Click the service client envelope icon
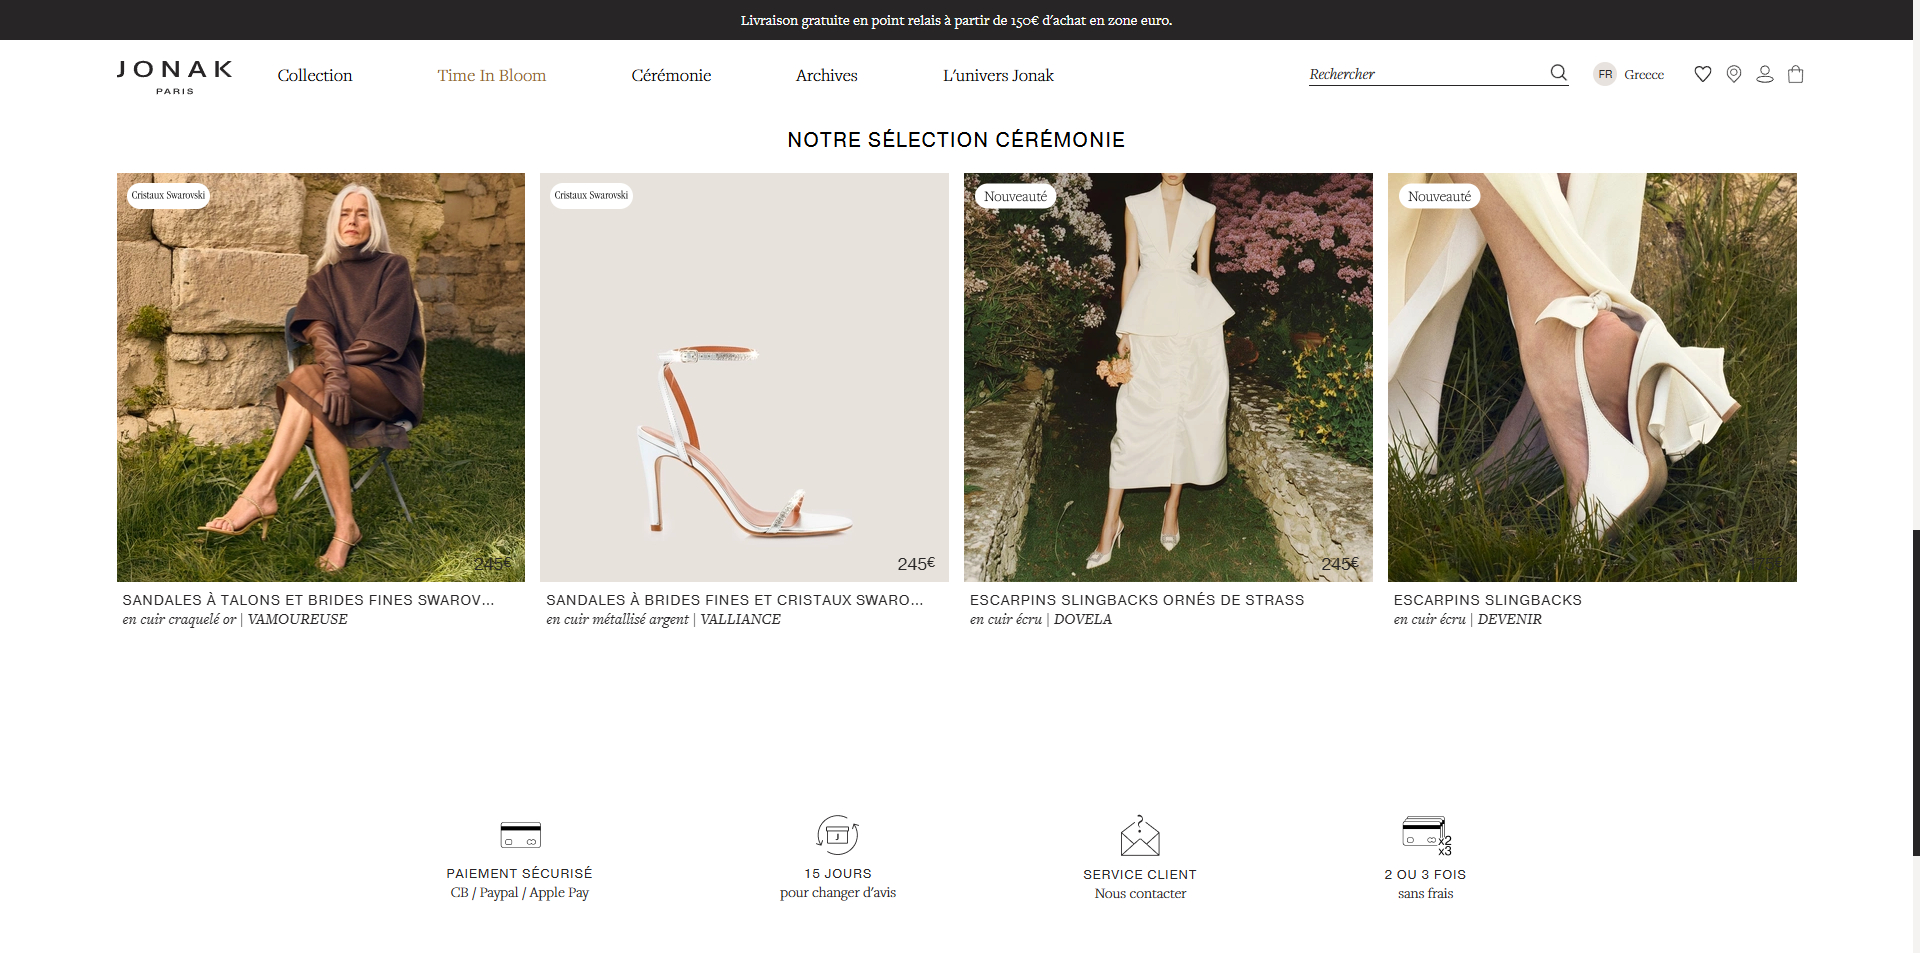This screenshot has height=953, width=1920. pos(1140,836)
